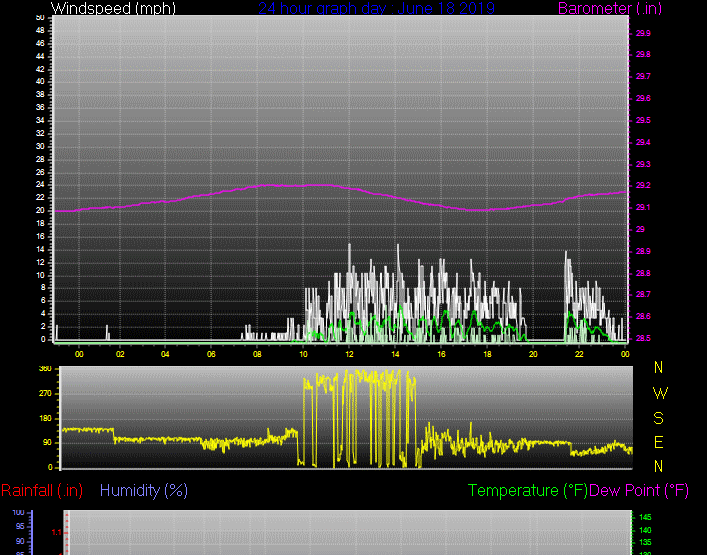
Task: Click windspeed scale value 48
Action: tap(40, 30)
